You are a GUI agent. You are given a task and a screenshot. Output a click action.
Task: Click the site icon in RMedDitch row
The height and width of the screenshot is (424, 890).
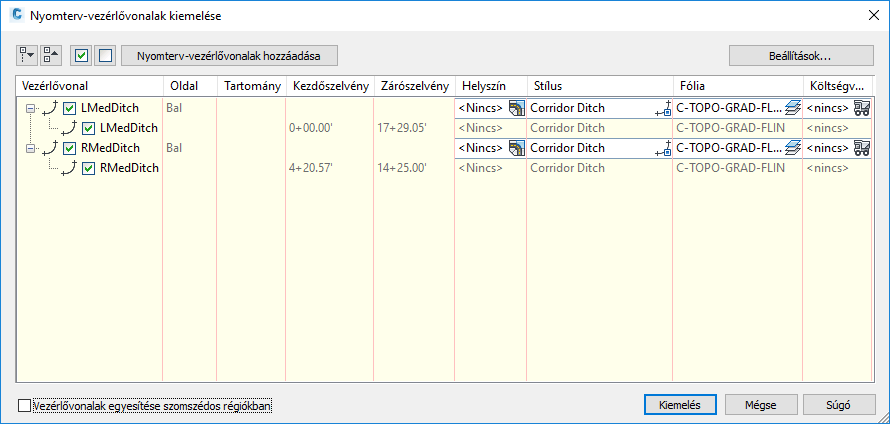516,148
